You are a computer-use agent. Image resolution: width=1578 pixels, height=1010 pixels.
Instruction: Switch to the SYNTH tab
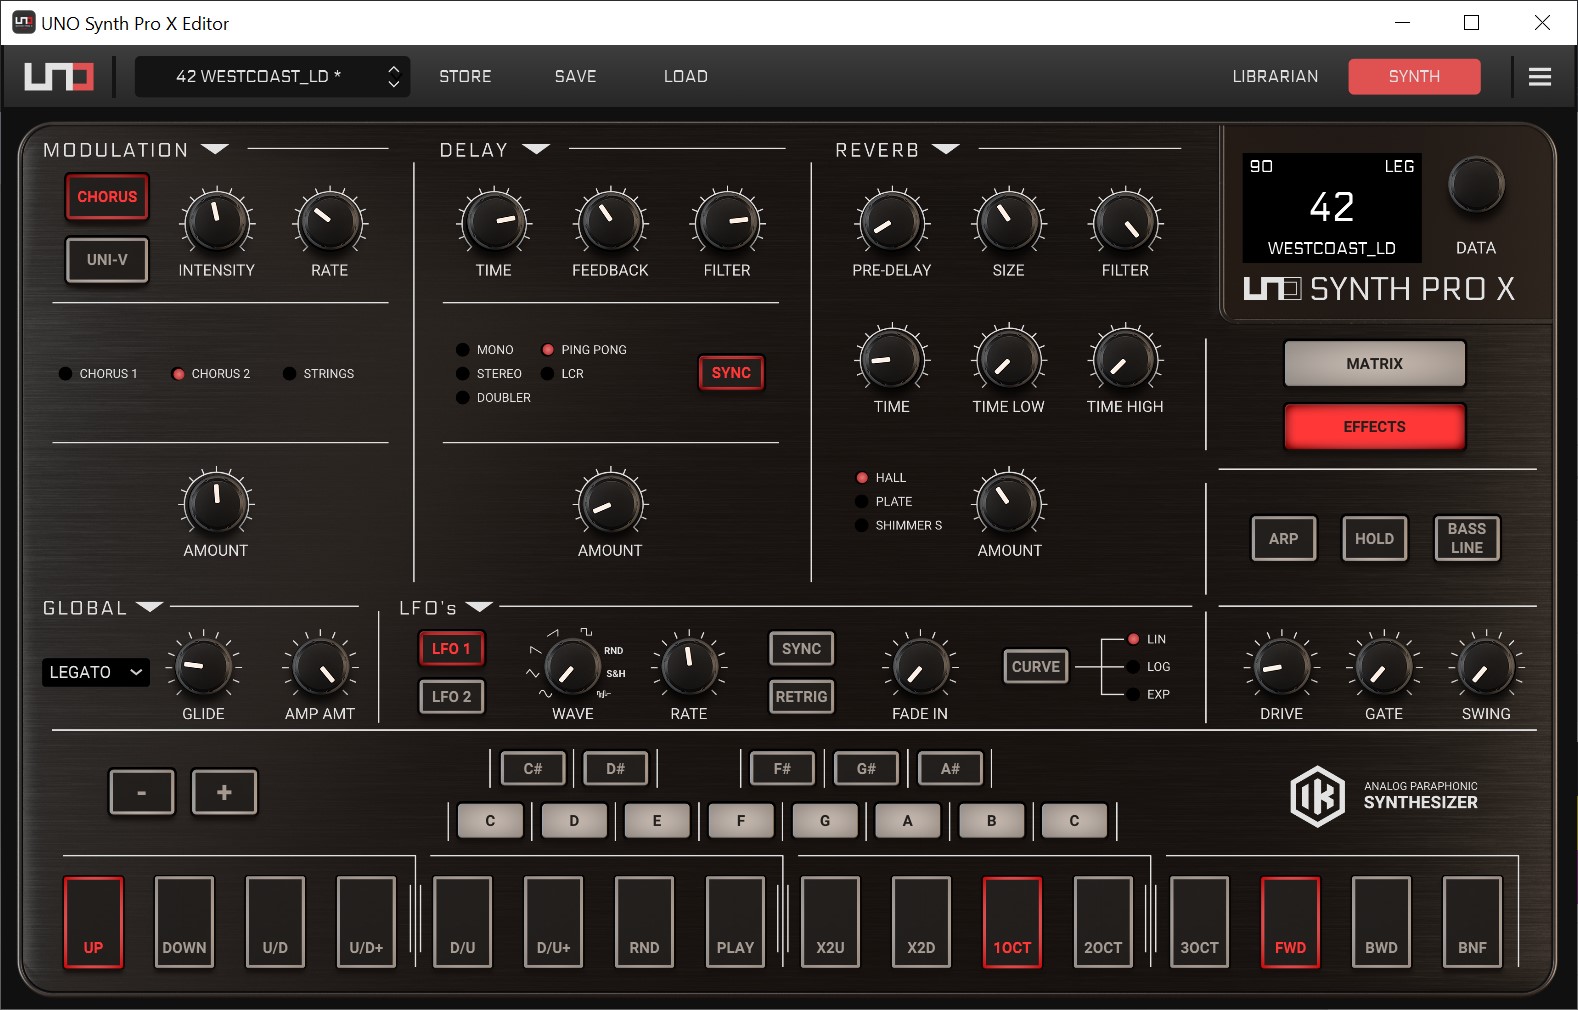point(1414,76)
